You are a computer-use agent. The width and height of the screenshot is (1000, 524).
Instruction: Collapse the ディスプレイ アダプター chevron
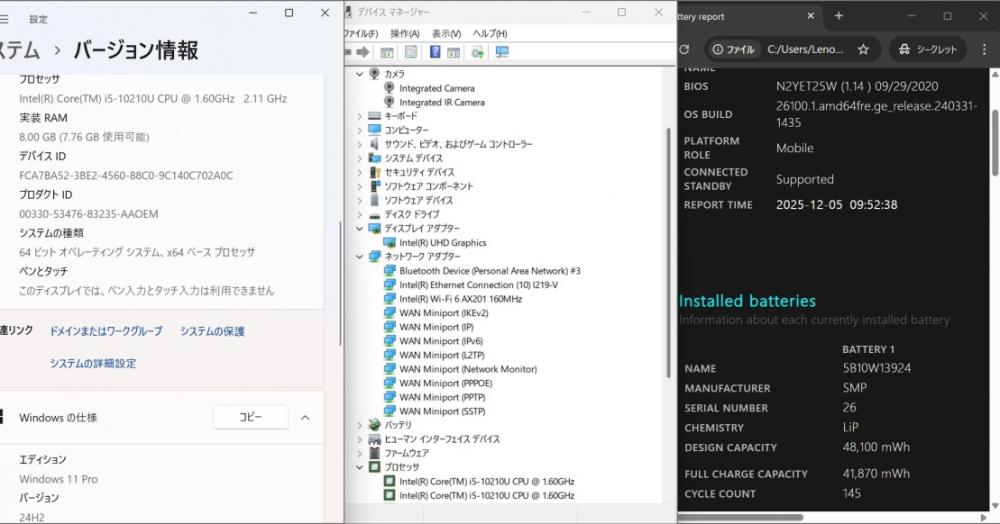tap(360, 228)
